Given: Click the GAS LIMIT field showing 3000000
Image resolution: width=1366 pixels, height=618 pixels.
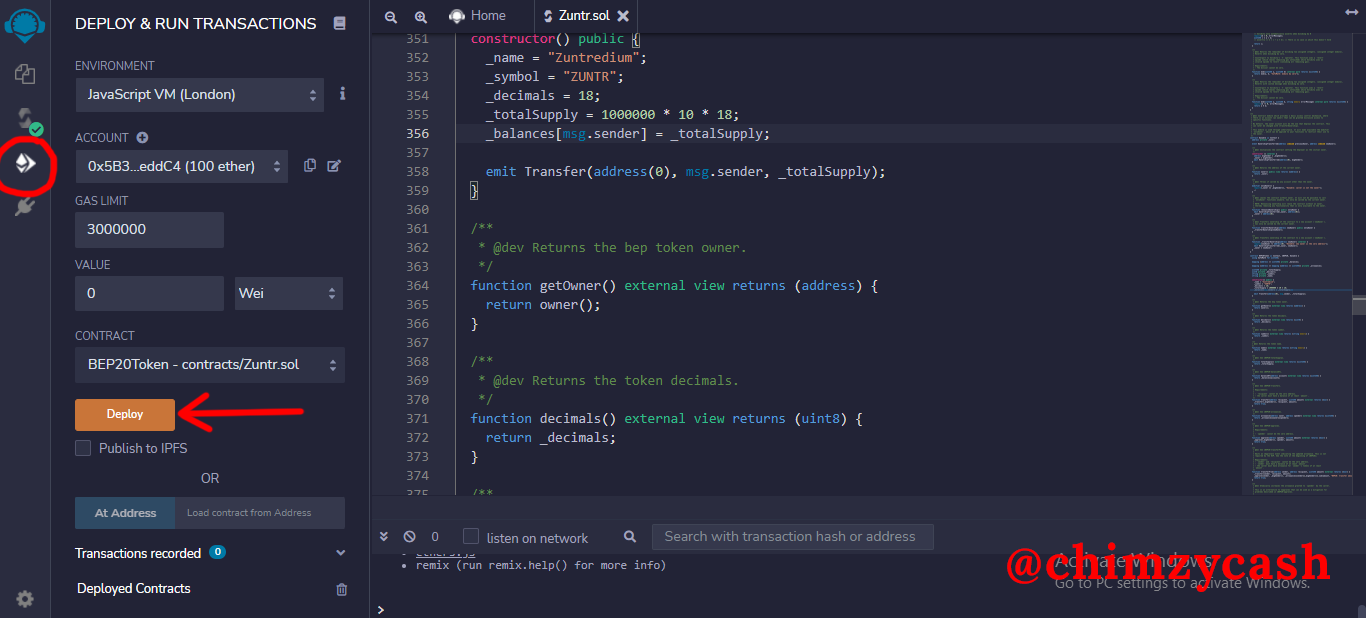Looking at the screenshot, I should pyautogui.click(x=149, y=229).
